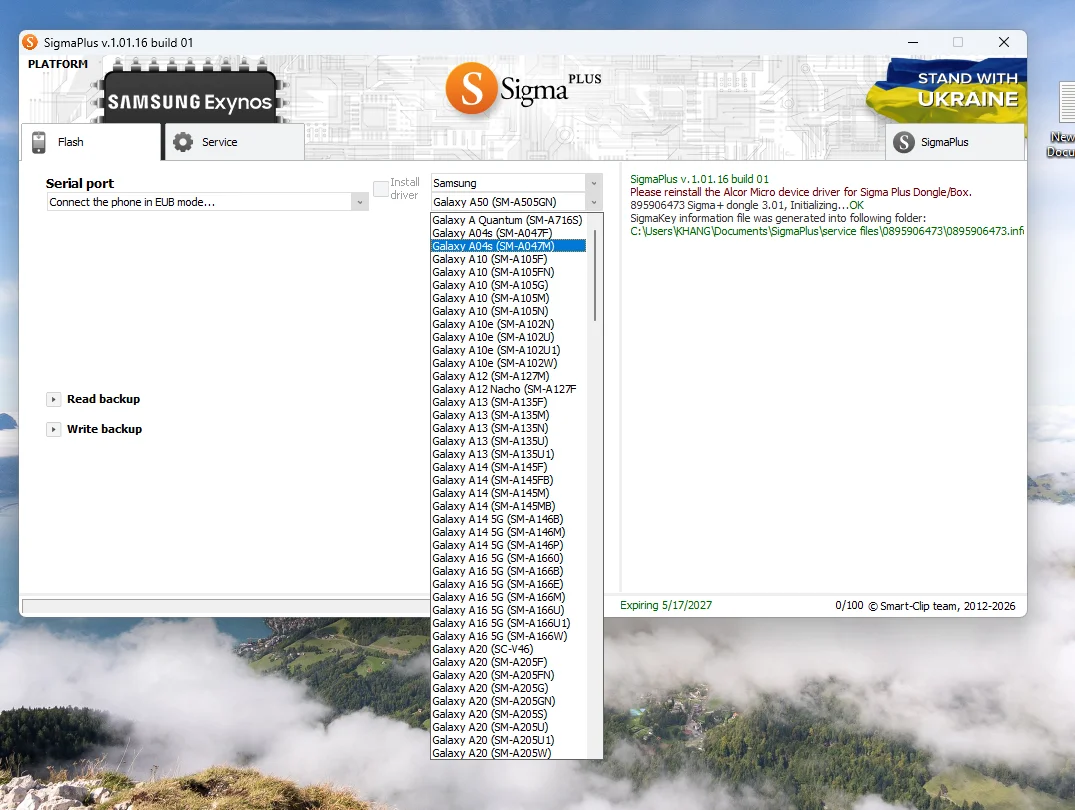Image resolution: width=1075 pixels, height=810 pixels.
Task: Switch to the Flash tab
Action: (90, 142)
